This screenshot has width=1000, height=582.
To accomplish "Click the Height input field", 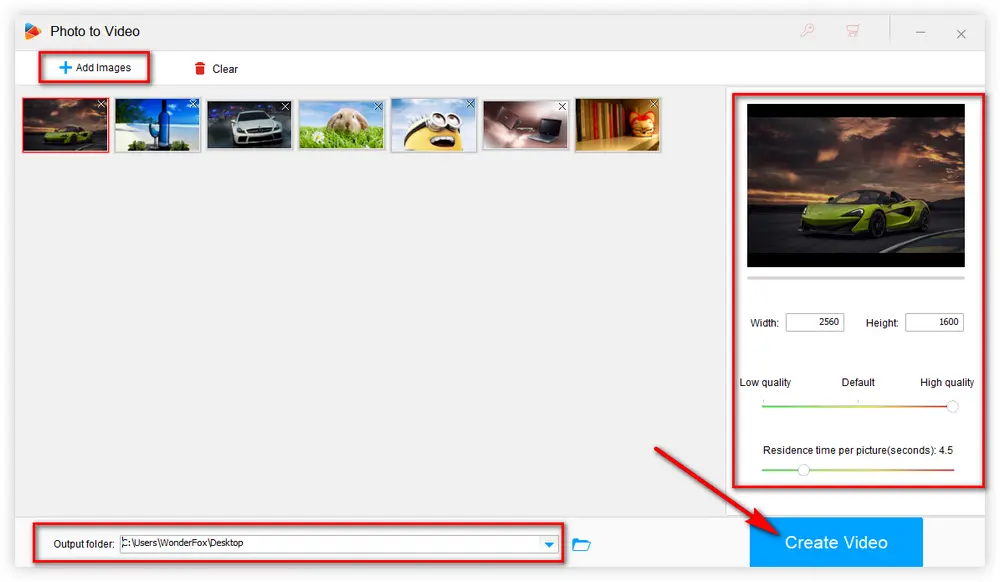I will pos(934,322).
